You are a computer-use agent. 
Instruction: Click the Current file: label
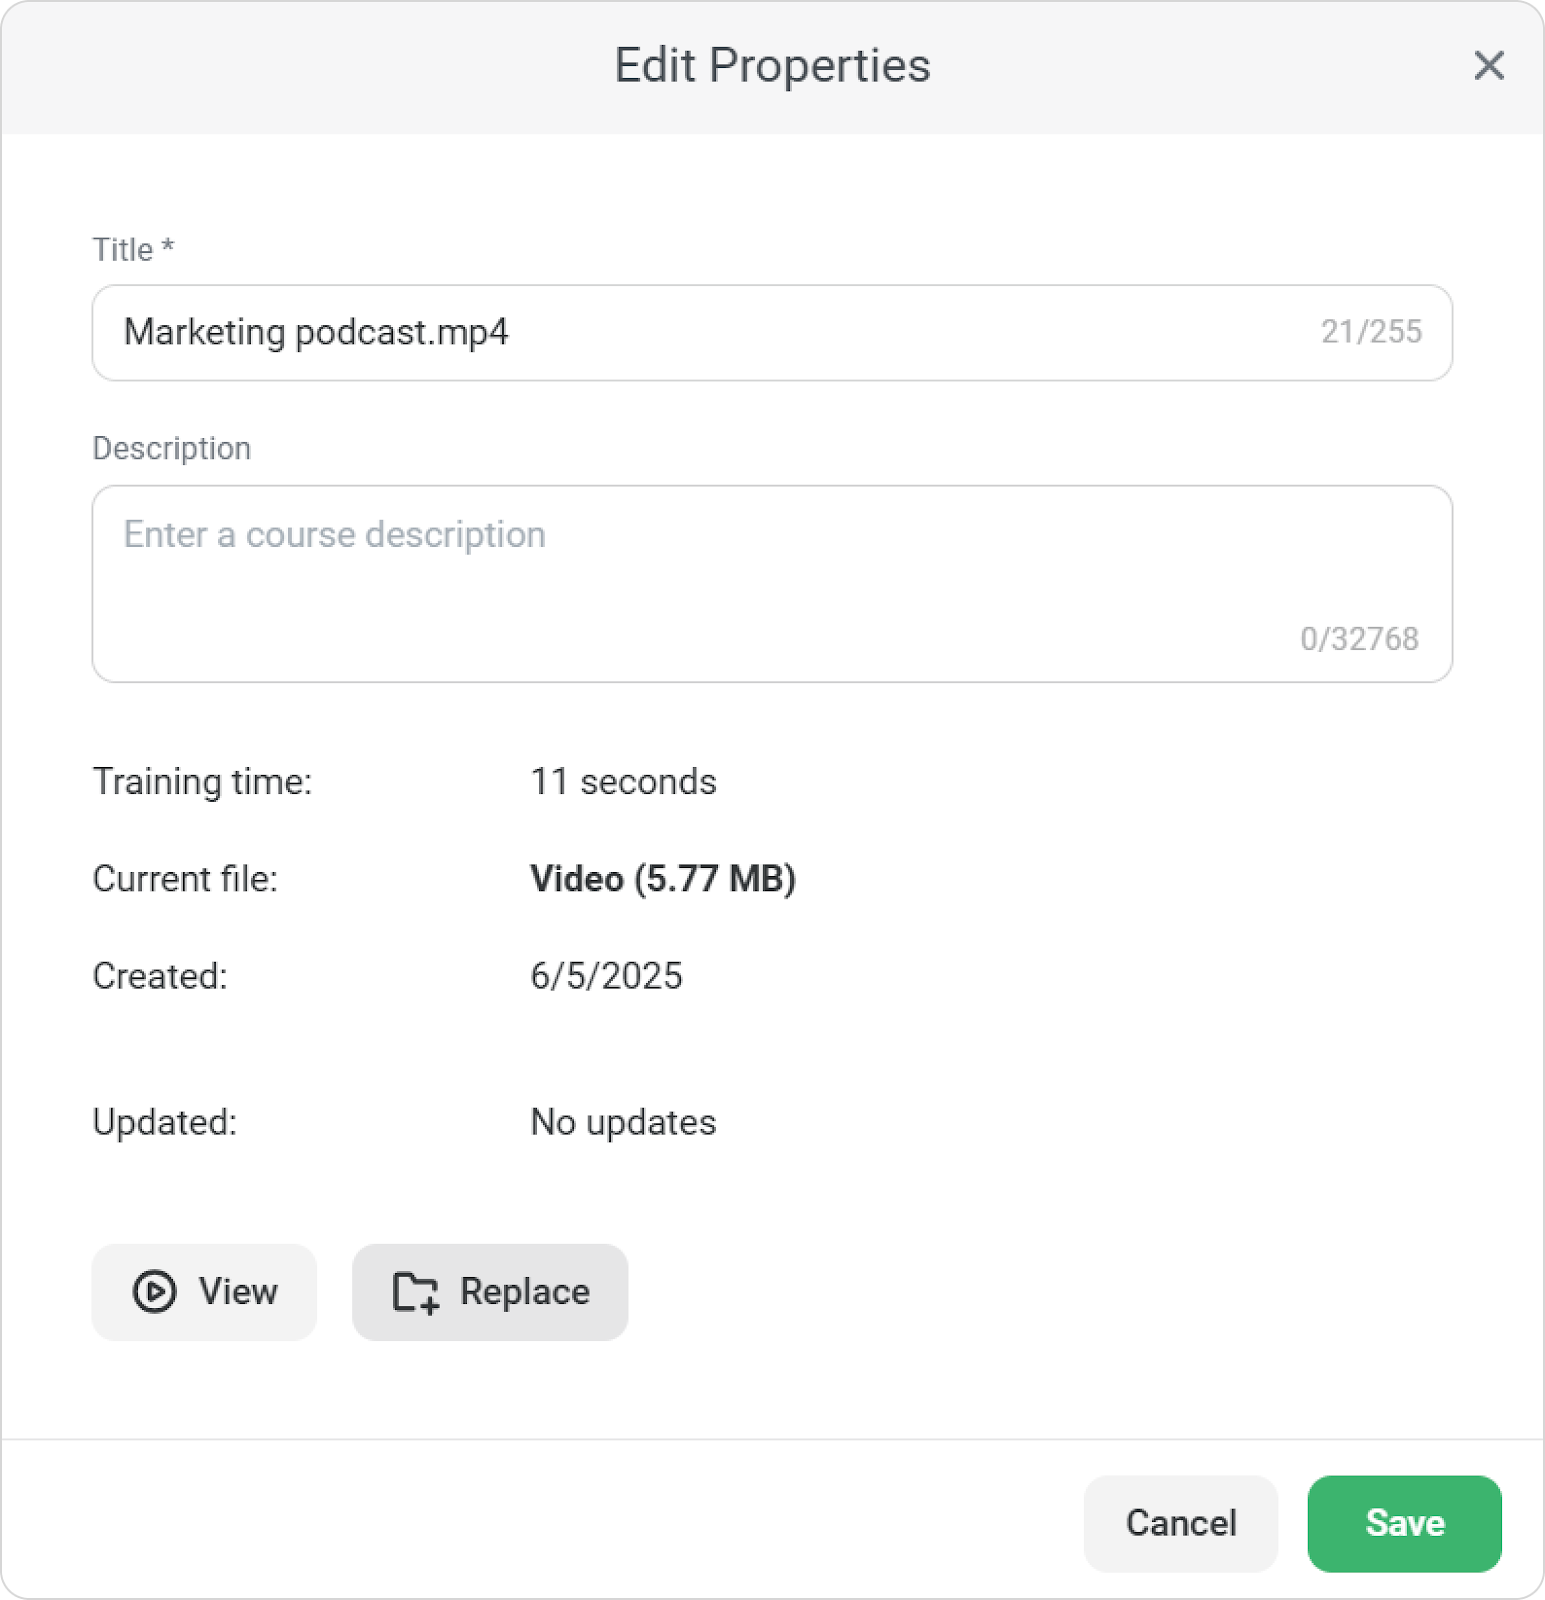185,878
